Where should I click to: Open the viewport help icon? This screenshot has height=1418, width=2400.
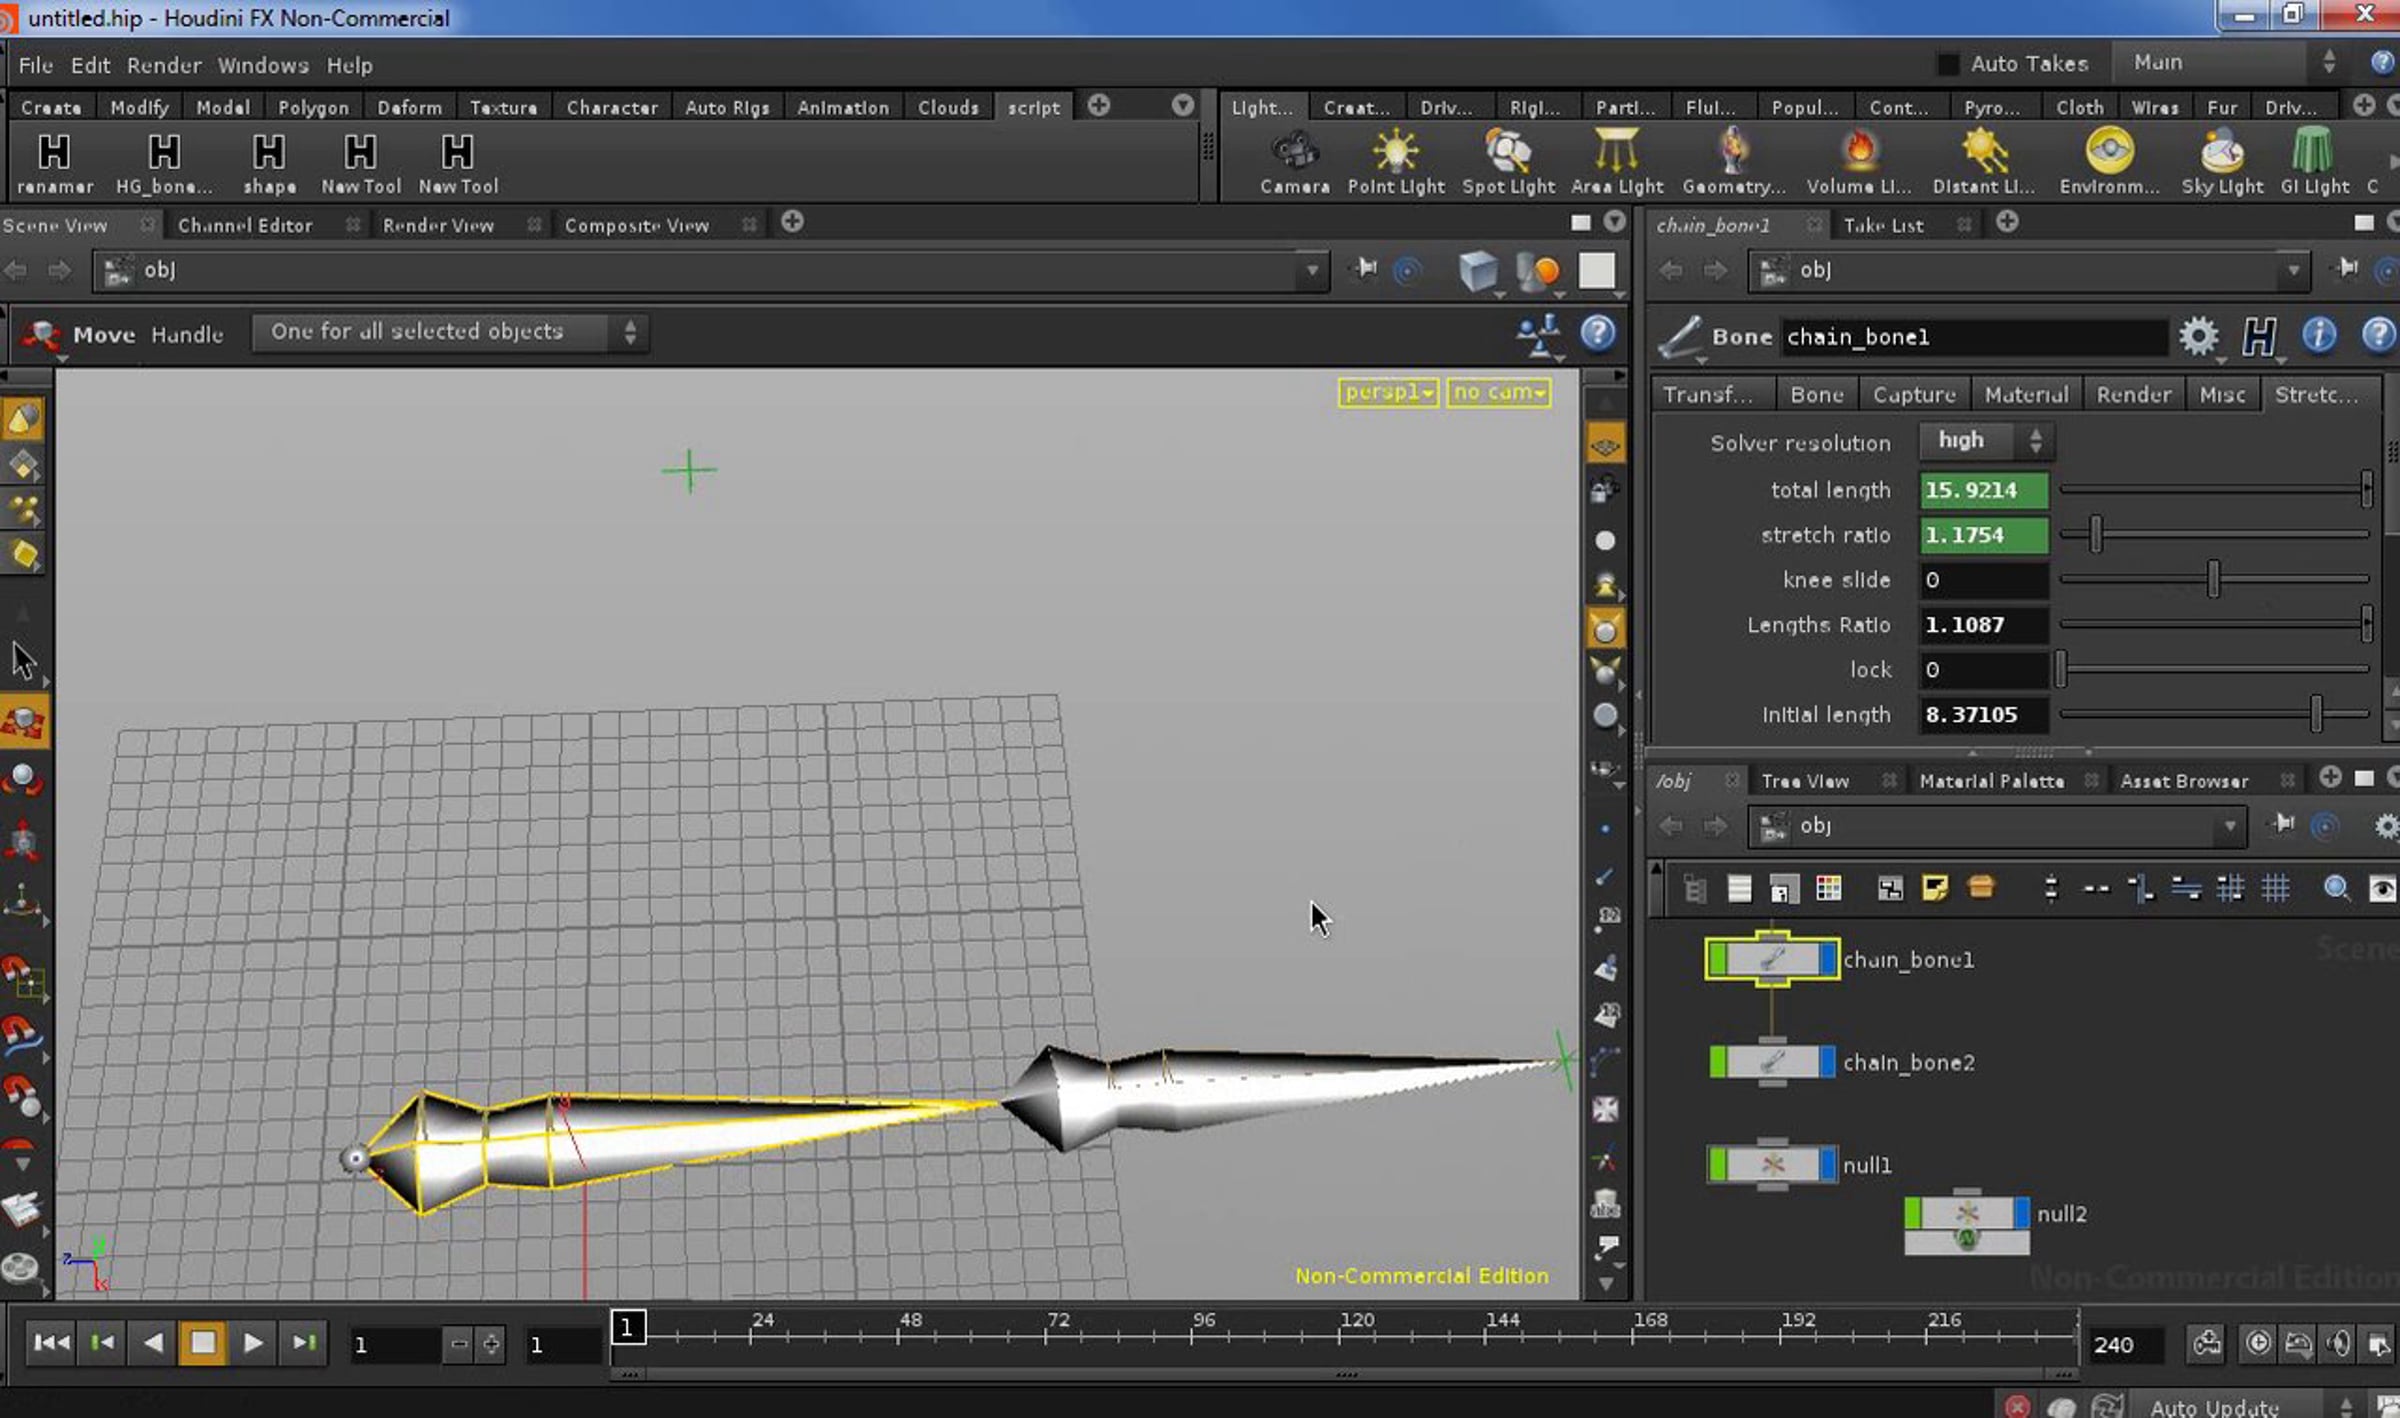click(x=1598, y=332)
